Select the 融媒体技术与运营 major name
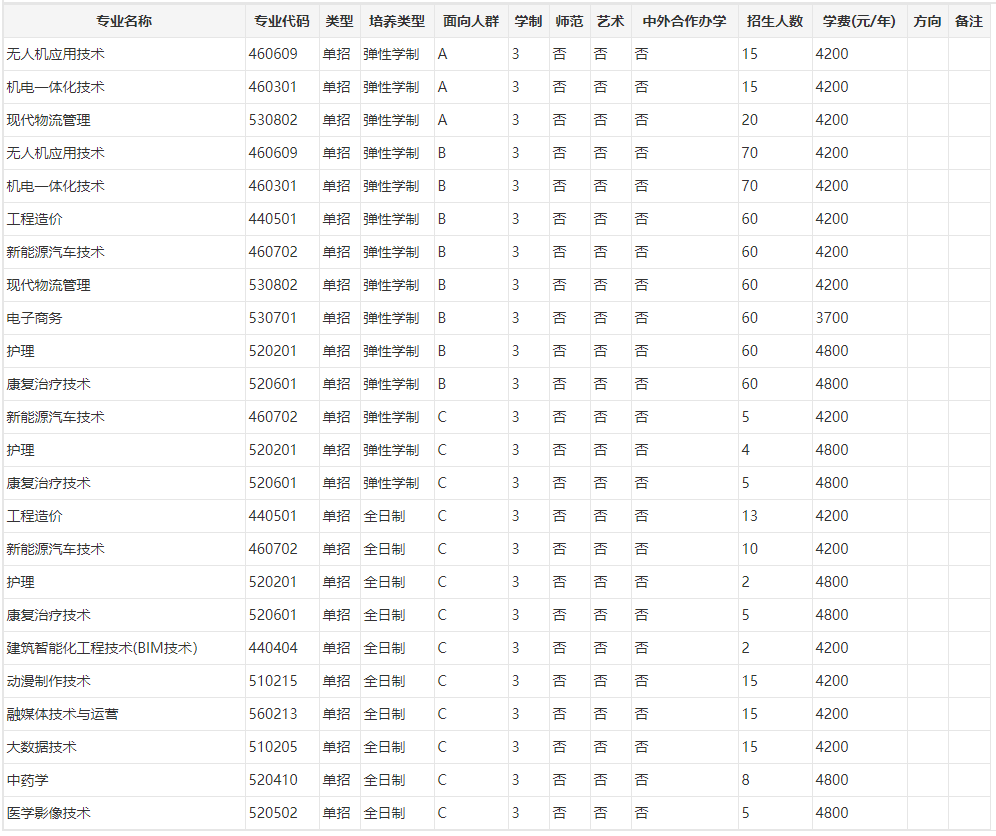The width and height of the screenshot is (996, 836). (62, 714)
